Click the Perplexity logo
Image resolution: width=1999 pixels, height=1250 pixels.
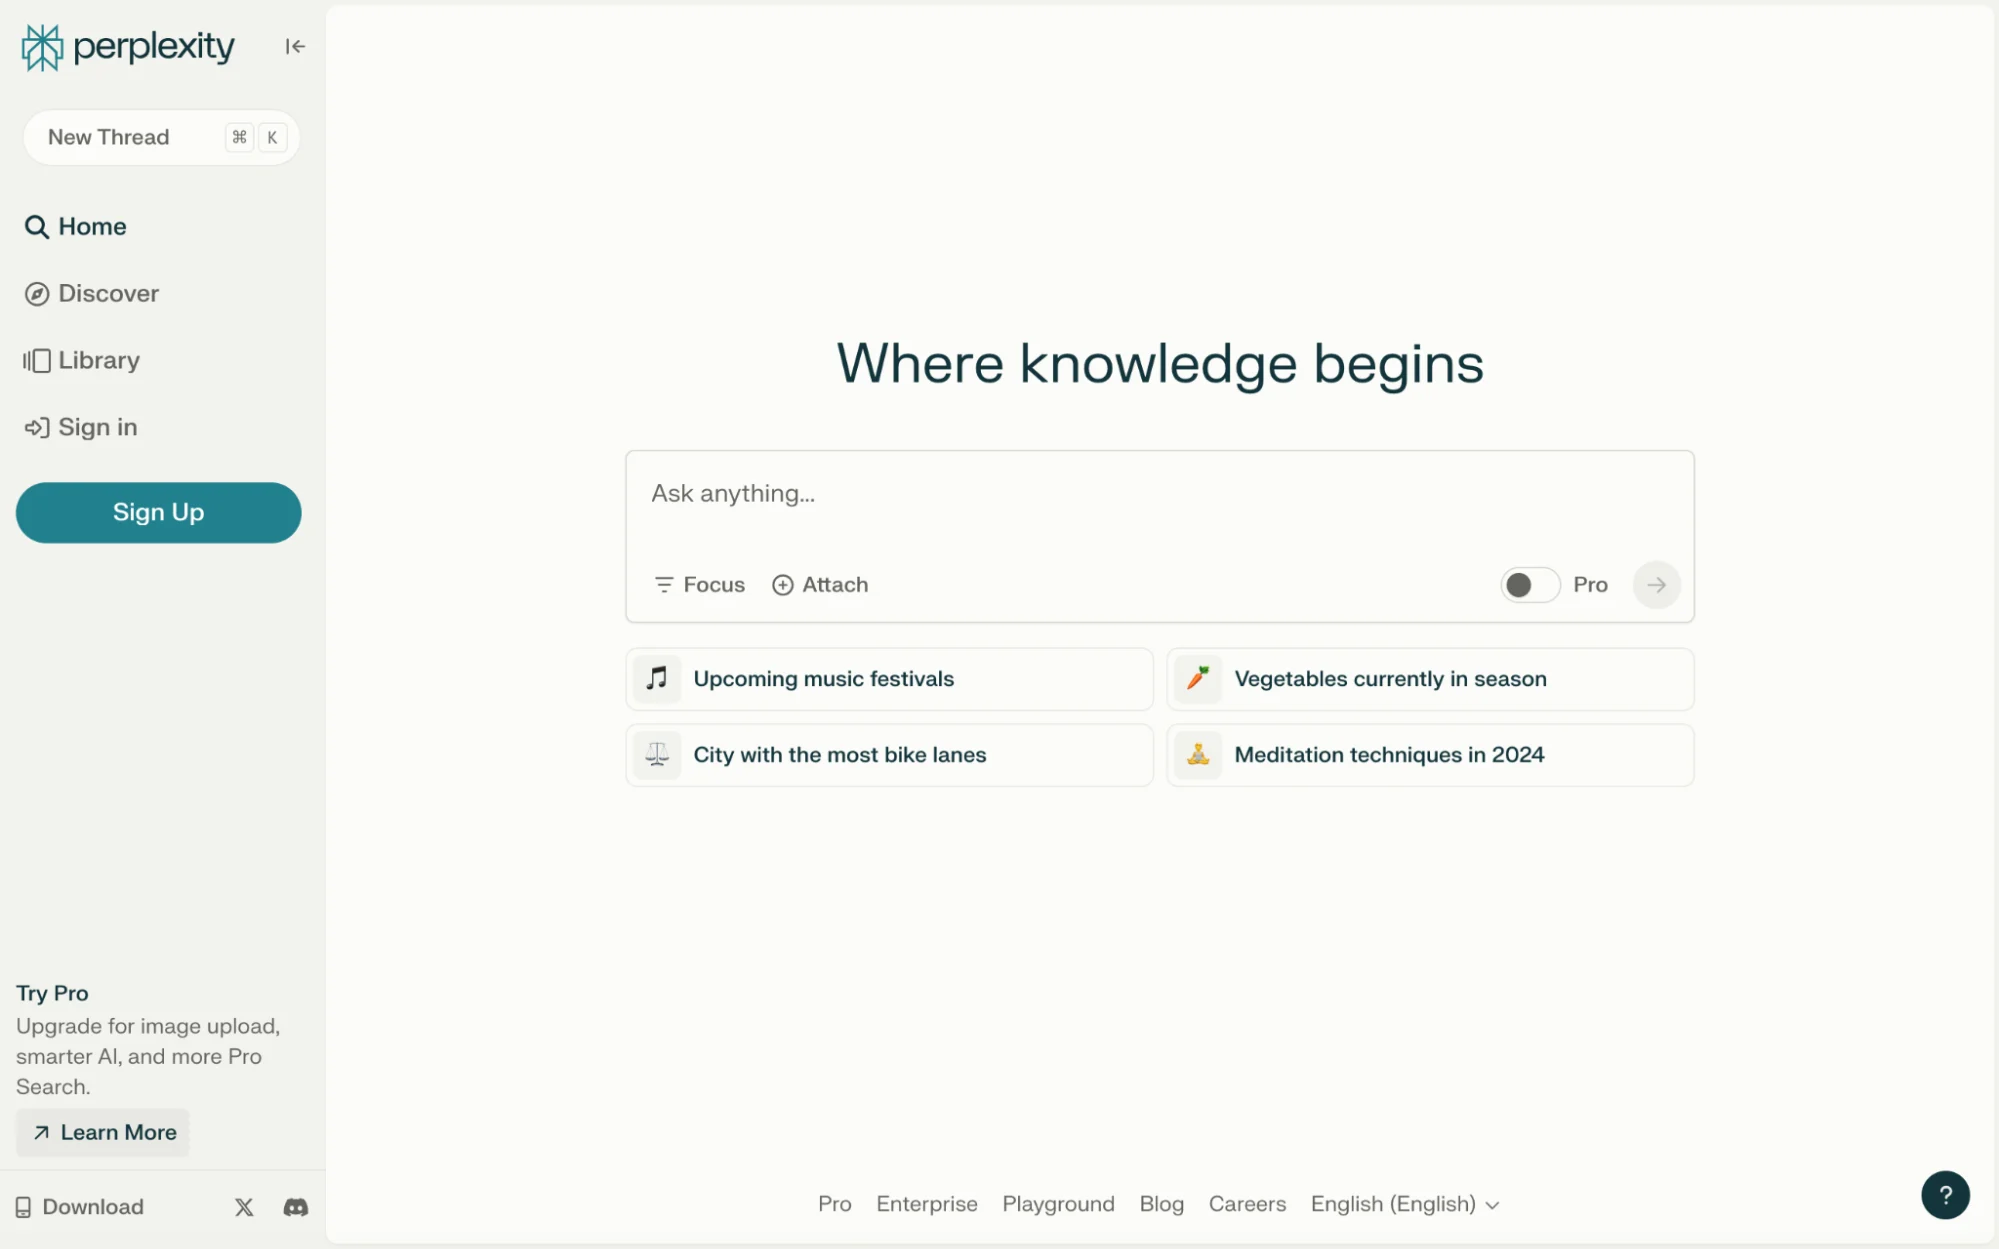click(x=128, y=46)
